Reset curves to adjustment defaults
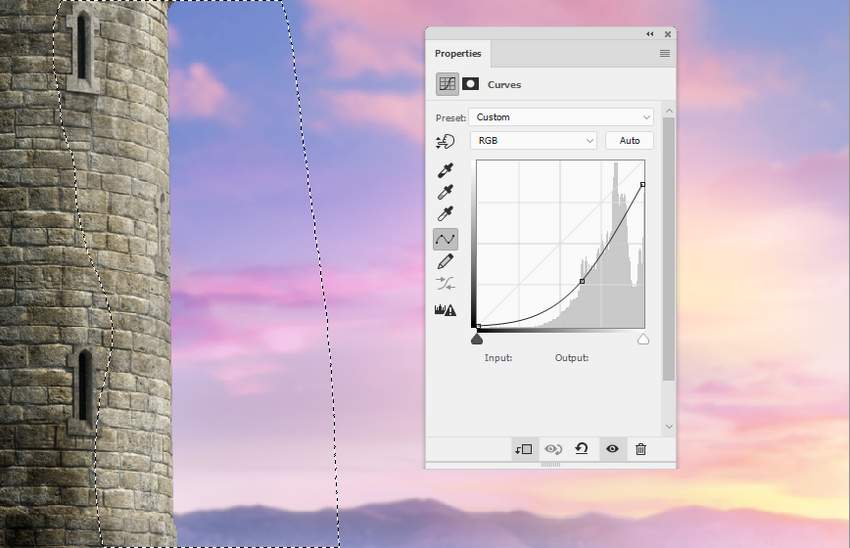This screenshot has width=850, height=548. click(x=582, y=449)
